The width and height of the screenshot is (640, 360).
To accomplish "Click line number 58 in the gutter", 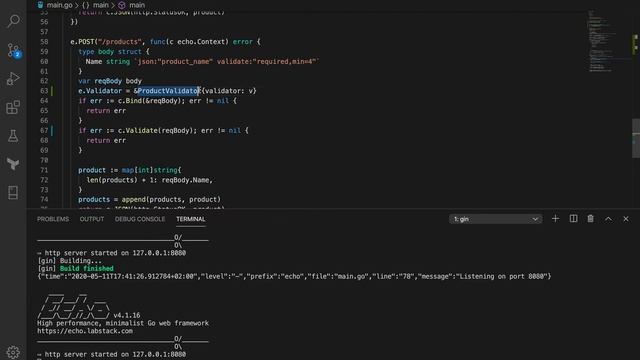I will 44,42.
